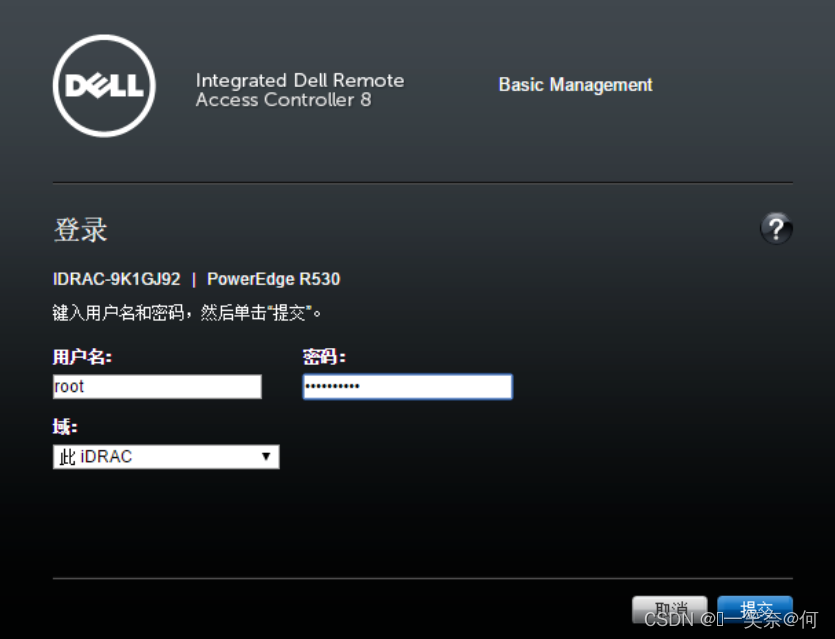Select the IDRAC-9K1GJ92 hostname text

(x=117, y=279)
